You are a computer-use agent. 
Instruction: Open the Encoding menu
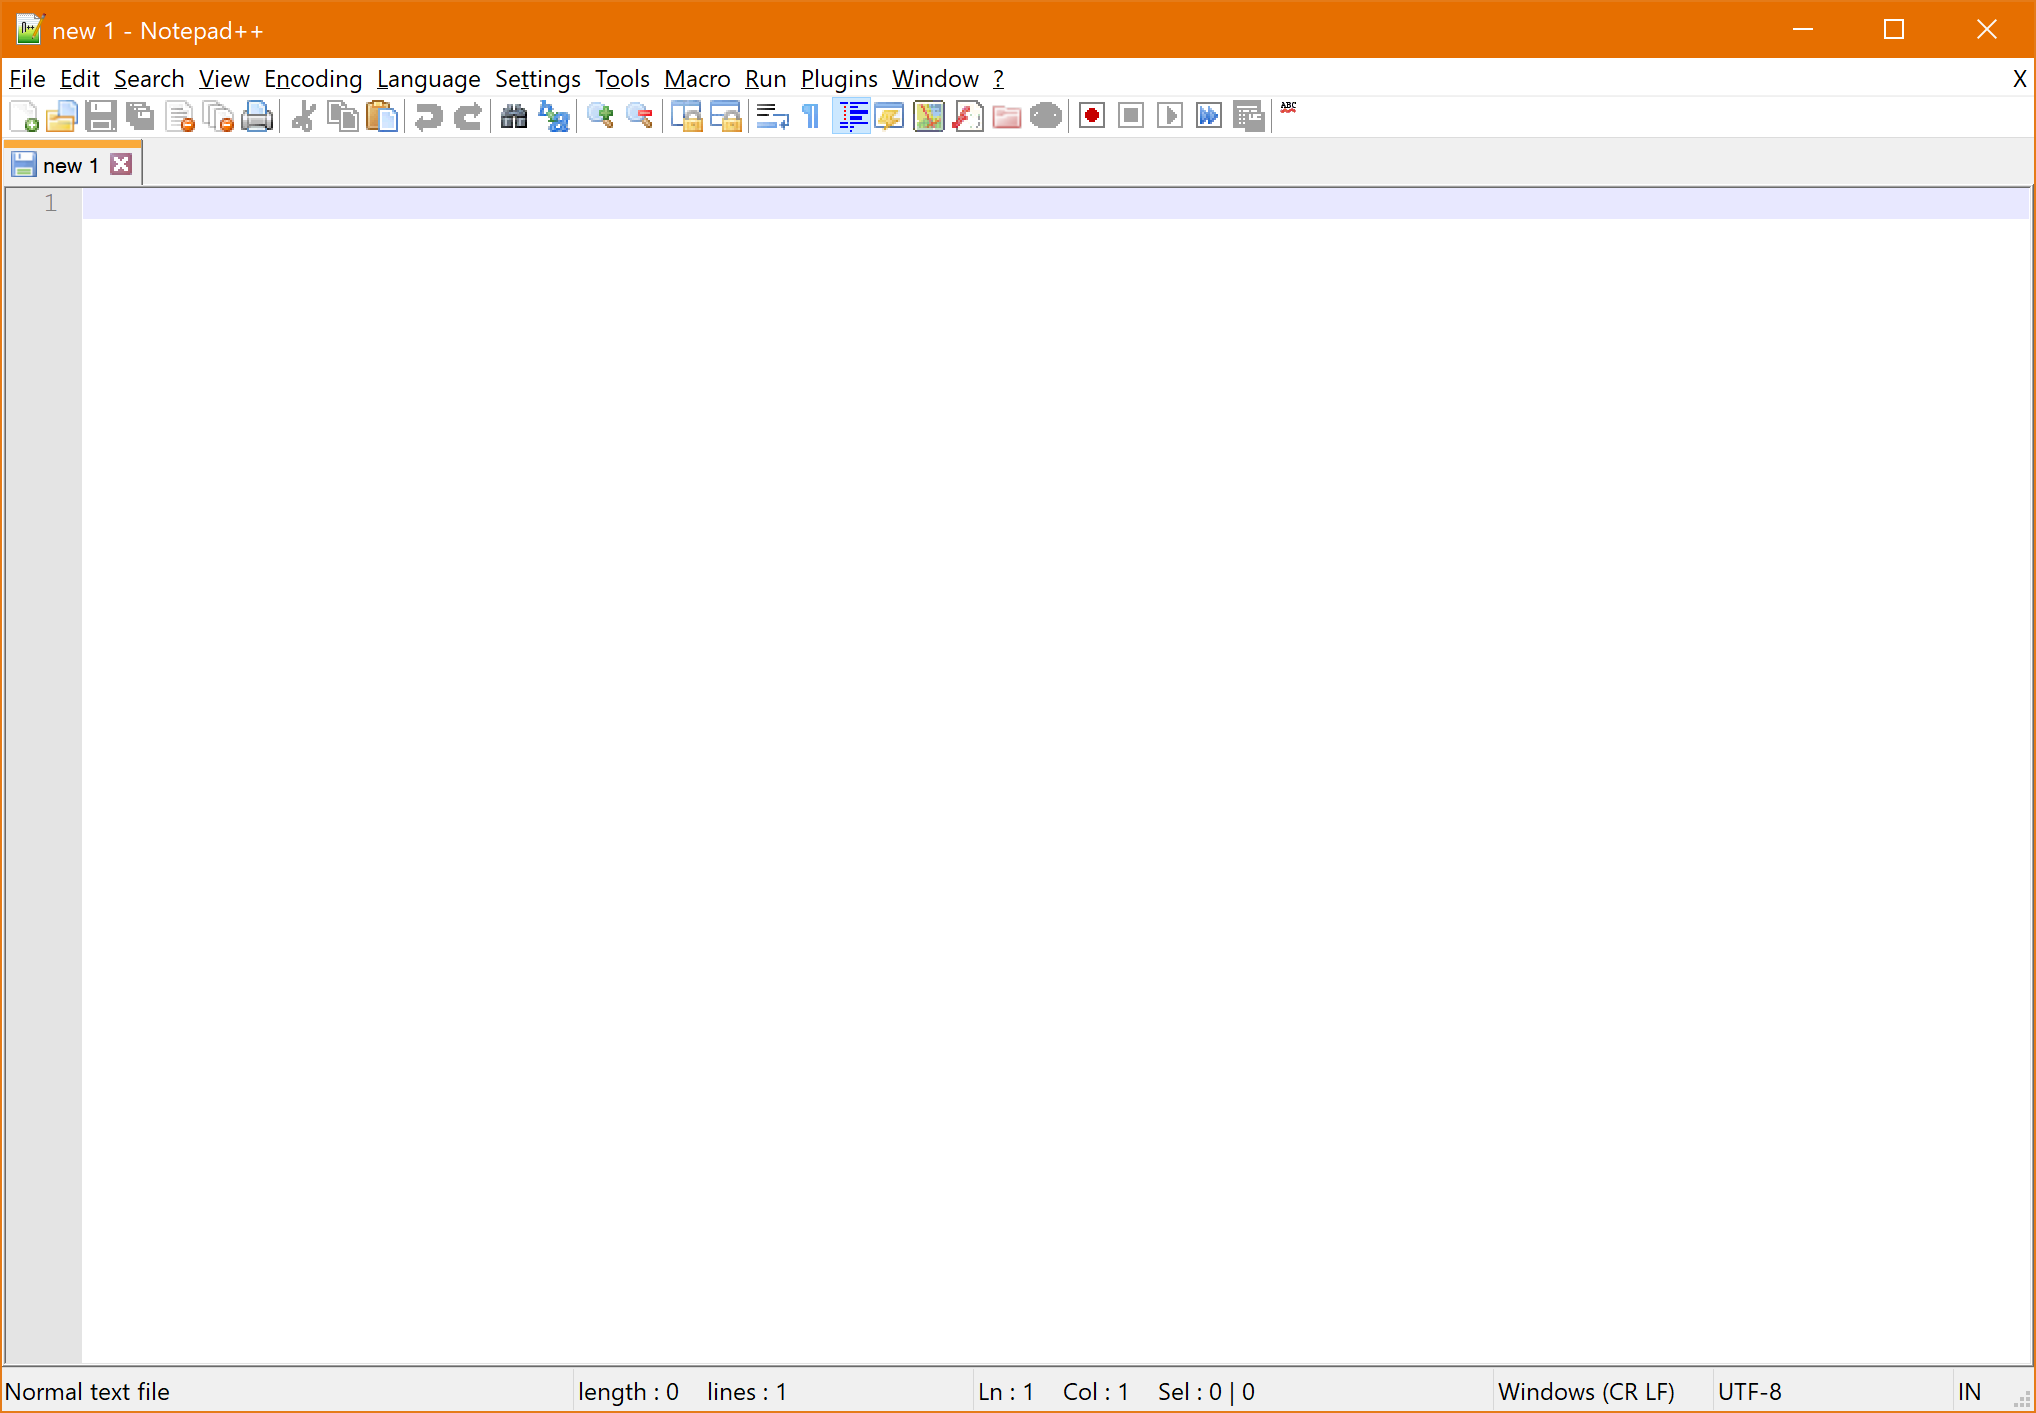click(313, 79)
